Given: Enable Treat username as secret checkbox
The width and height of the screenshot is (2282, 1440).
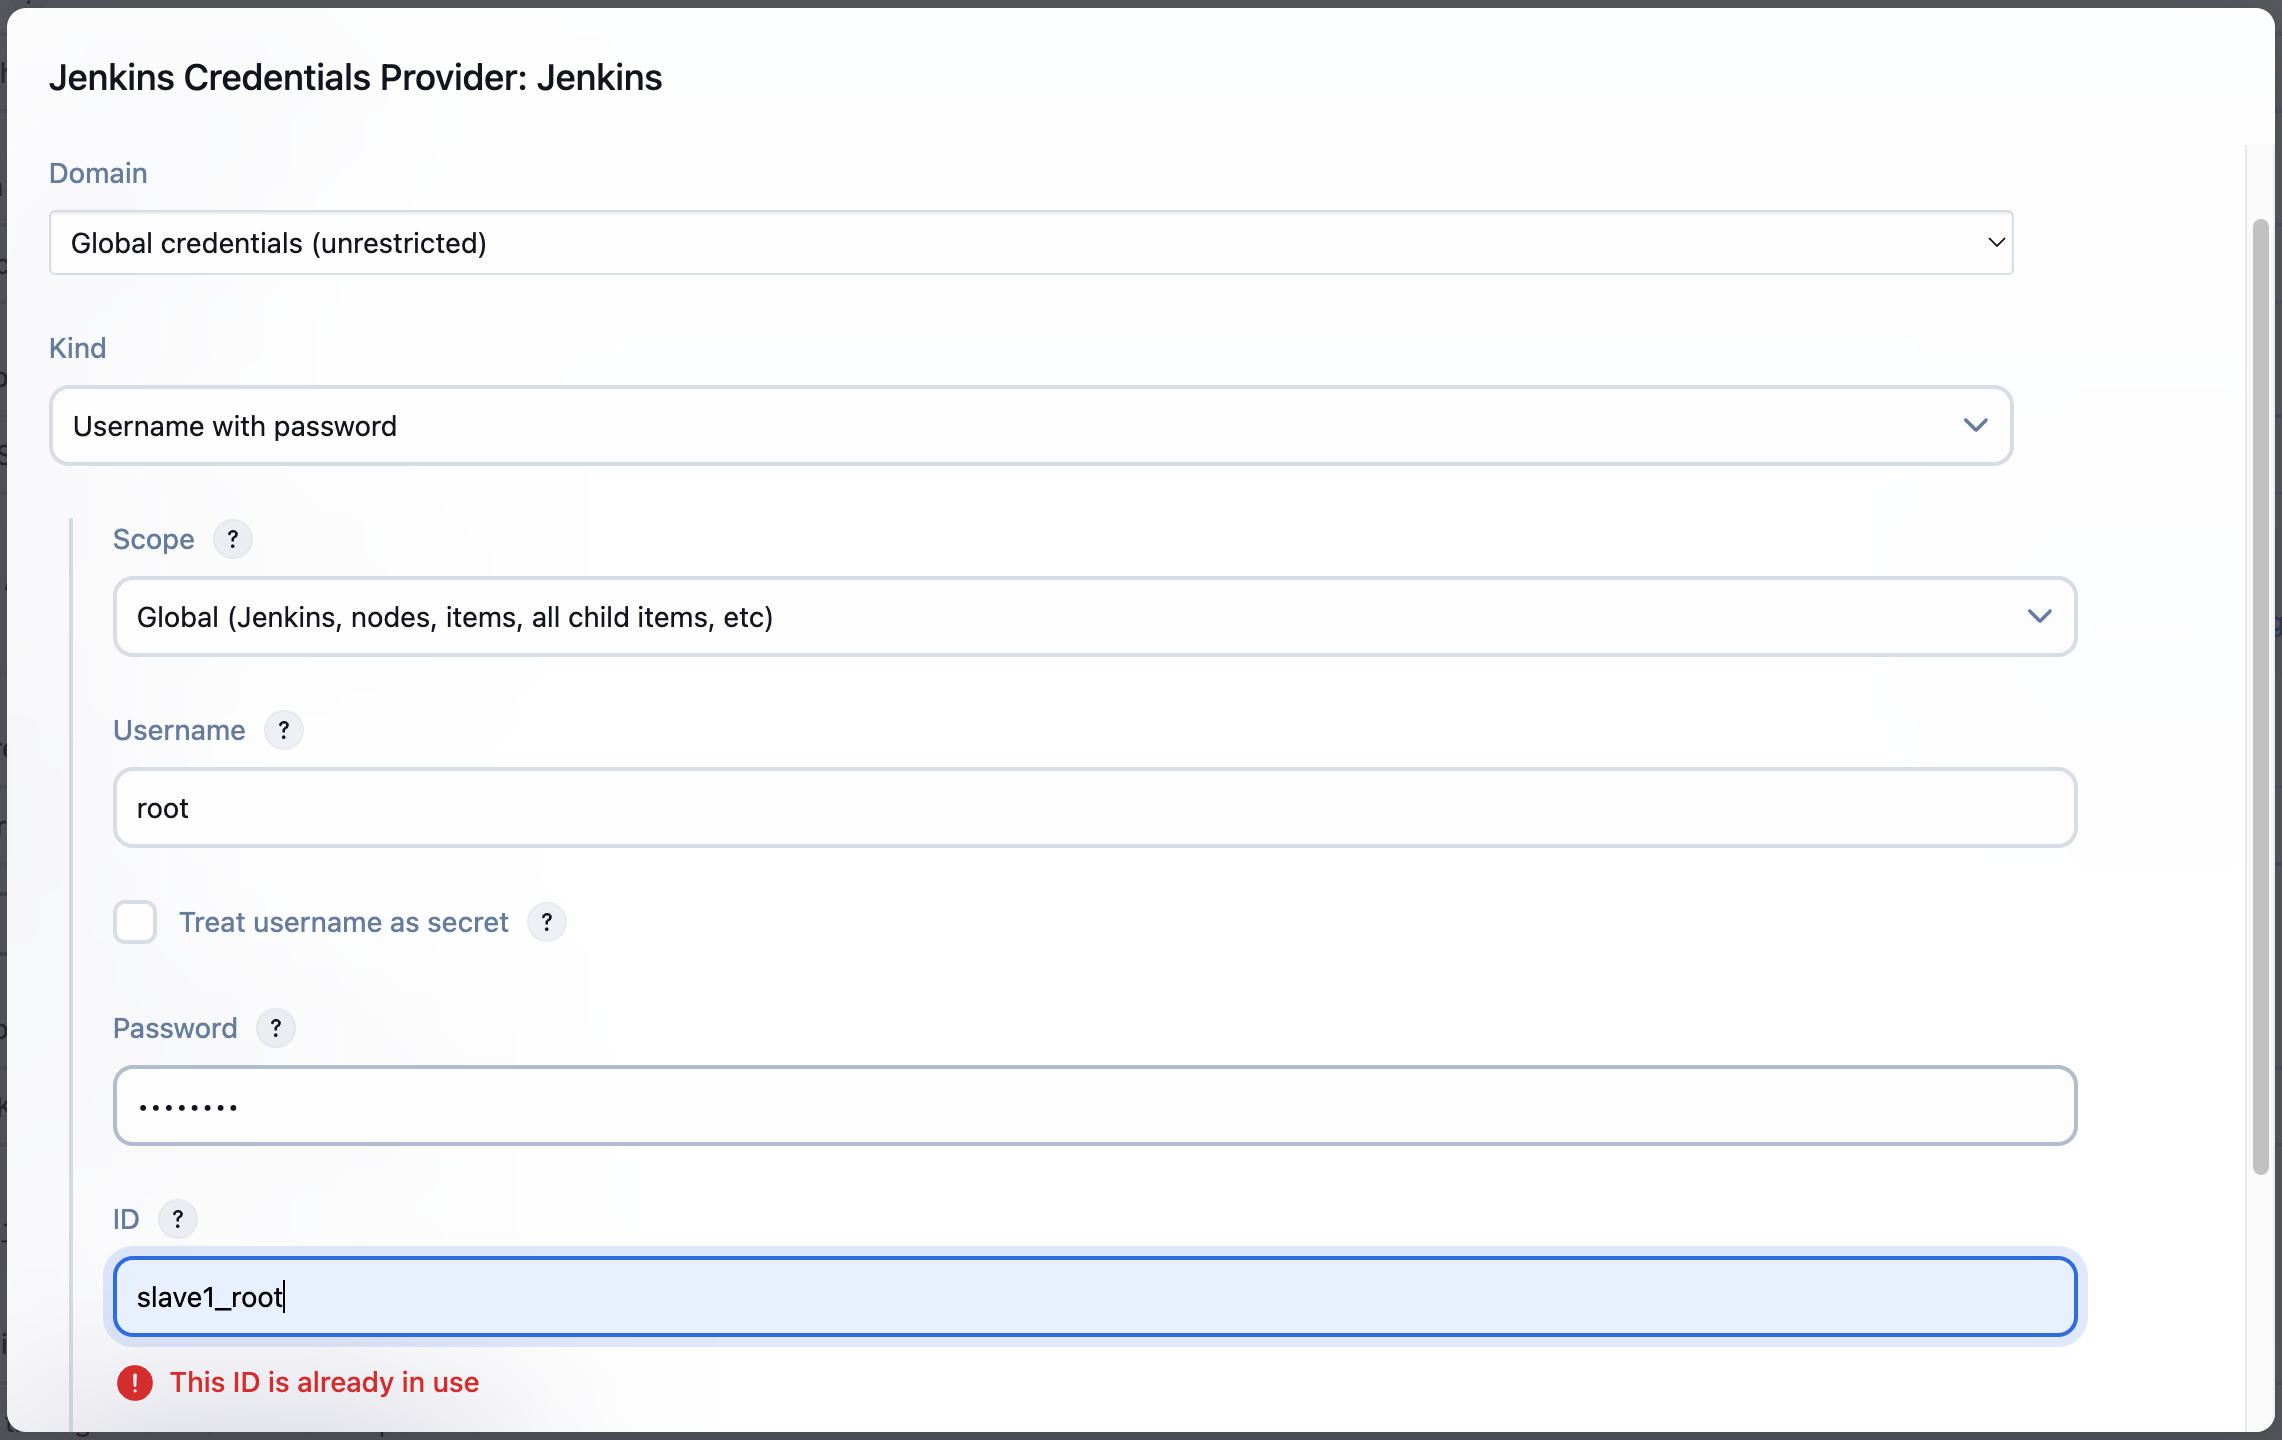Looking at the screenshot, I should tap(135, 922).
